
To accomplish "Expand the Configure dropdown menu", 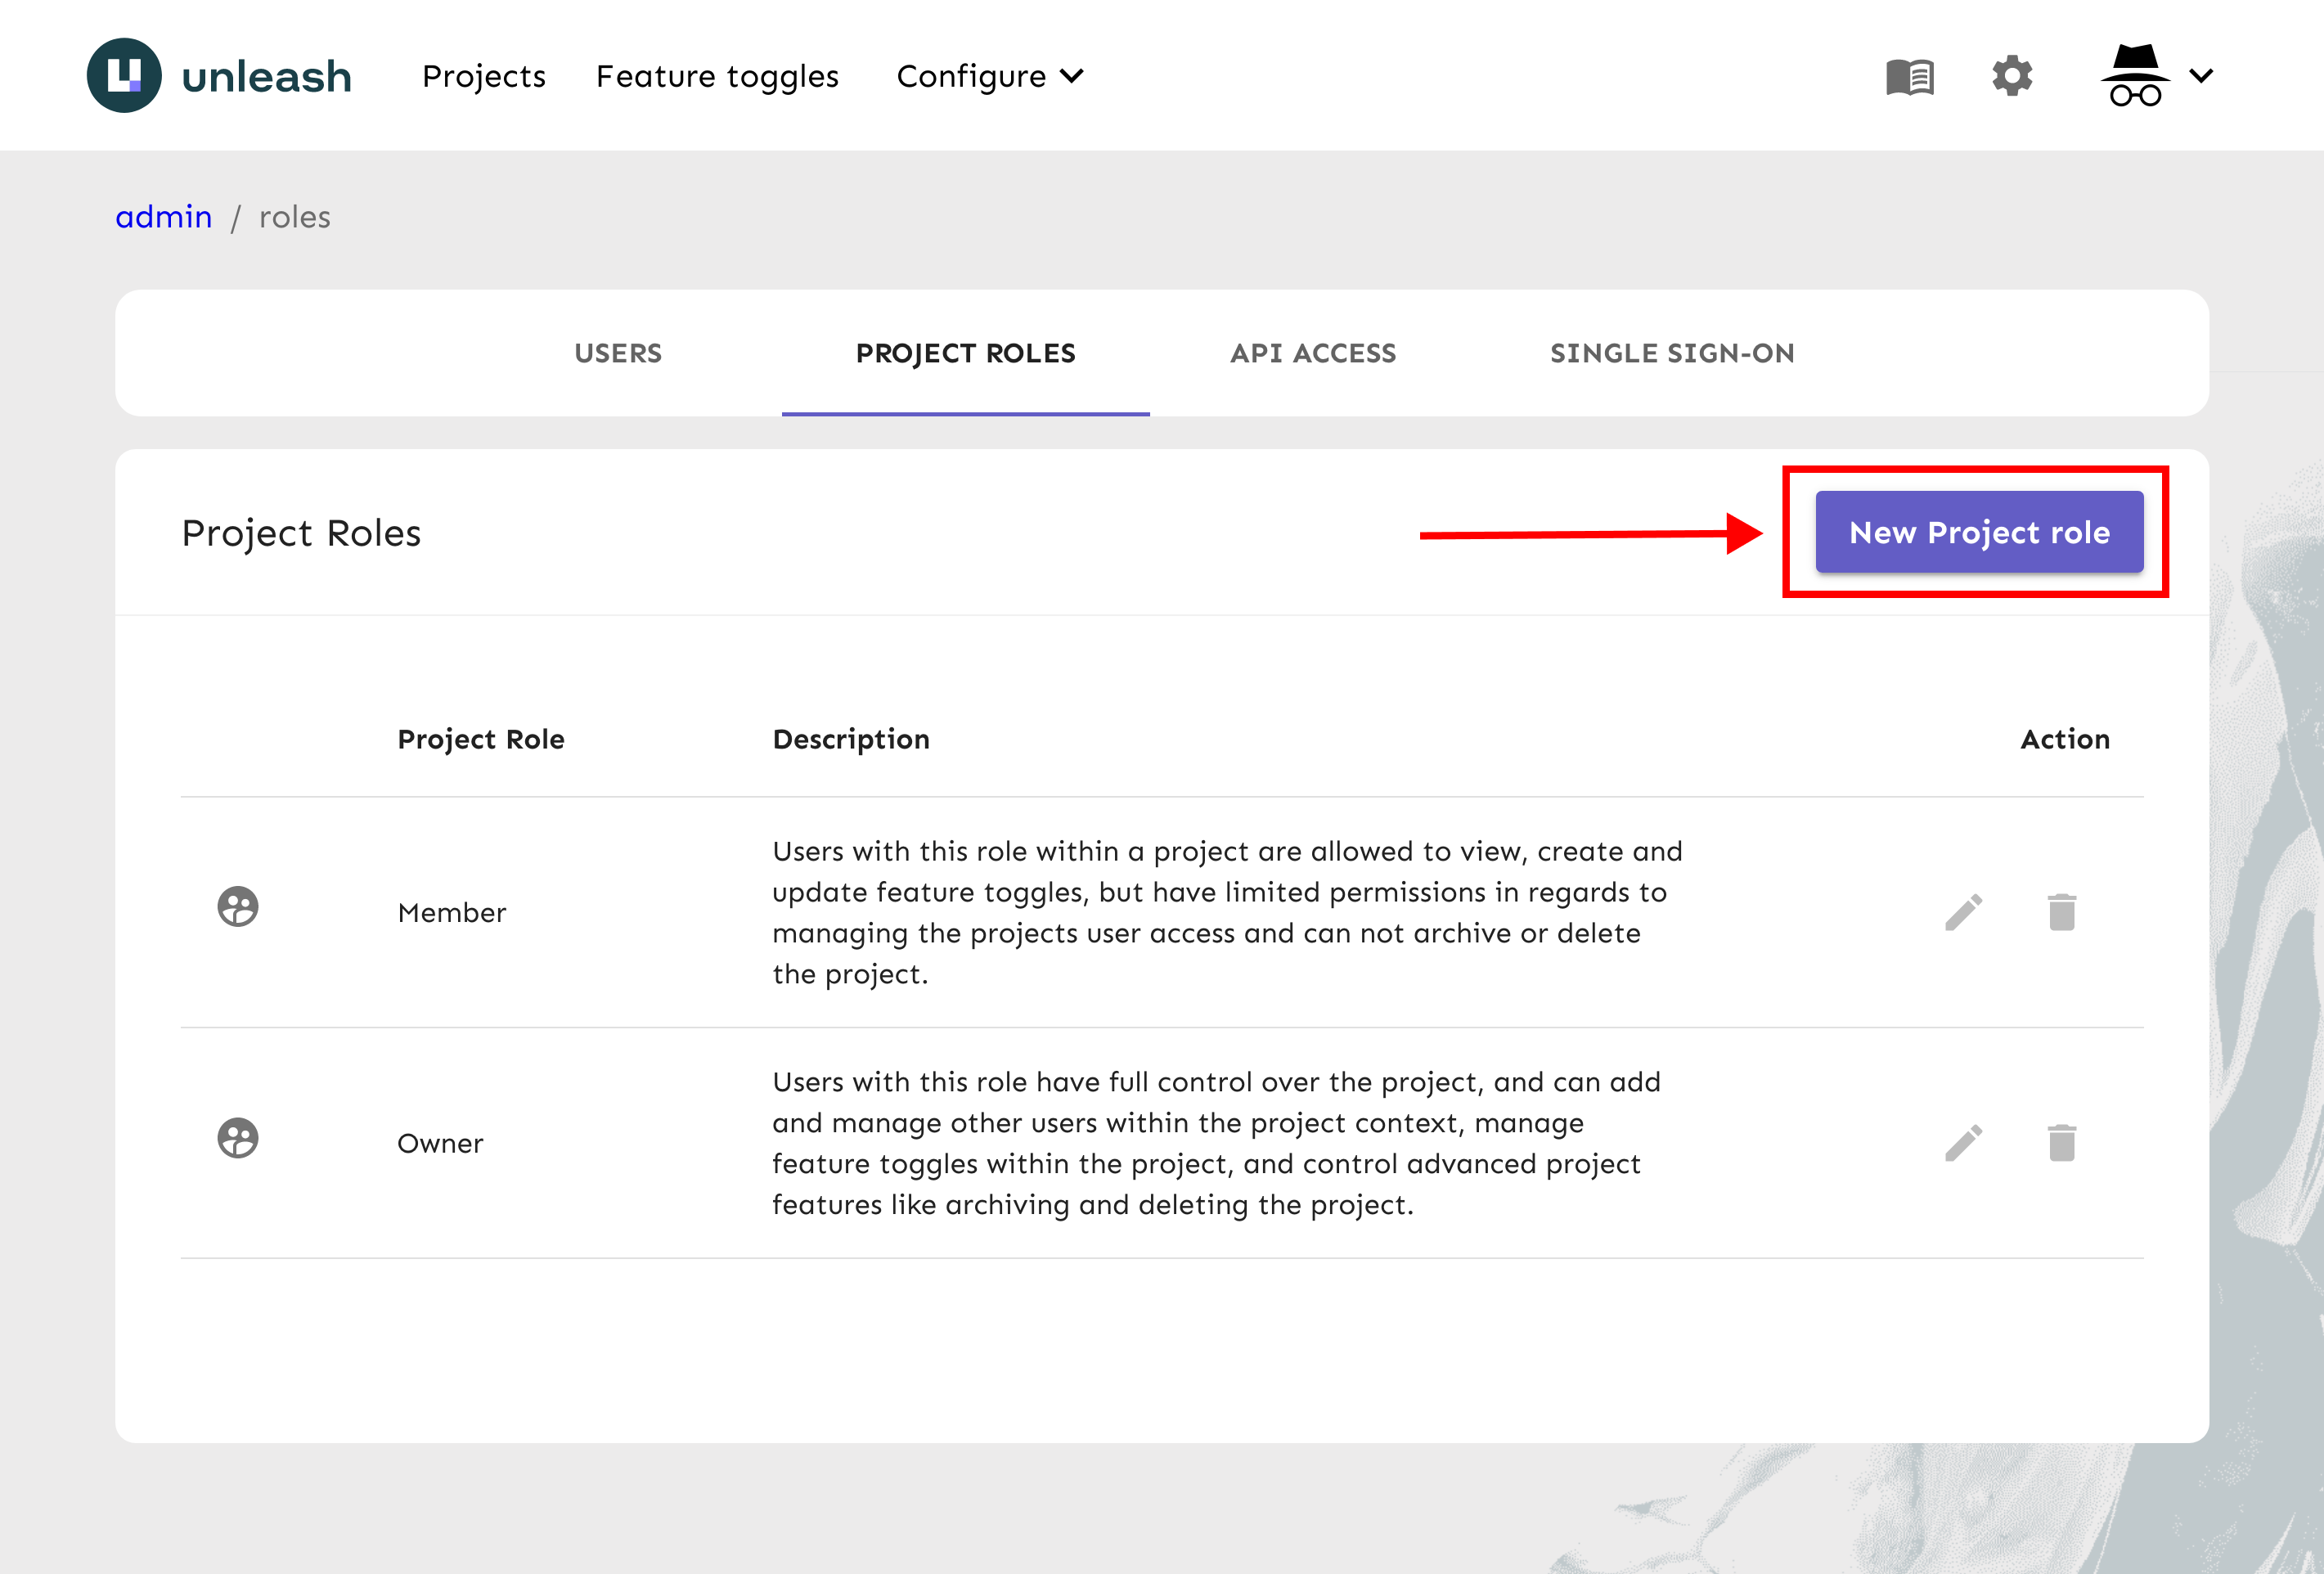I will [989, 76].
